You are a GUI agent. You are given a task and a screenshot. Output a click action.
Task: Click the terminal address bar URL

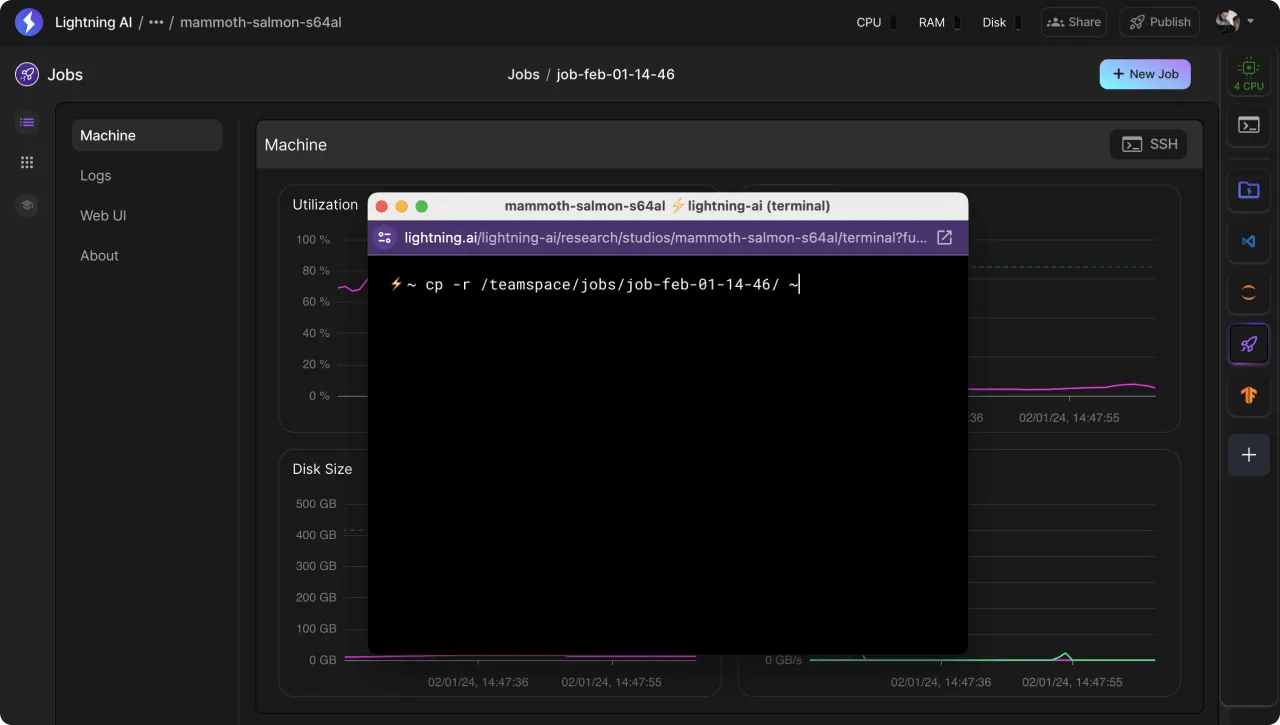coord(665,238)
